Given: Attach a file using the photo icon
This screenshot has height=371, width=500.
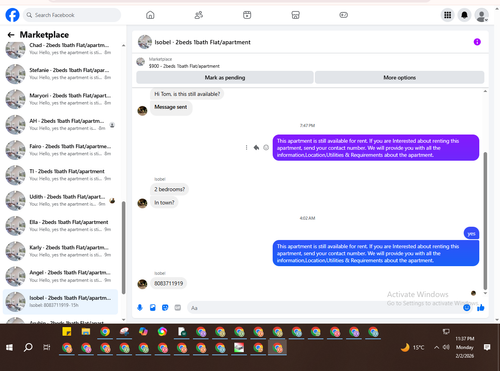Looking at the screenshot, I should 153,308.
